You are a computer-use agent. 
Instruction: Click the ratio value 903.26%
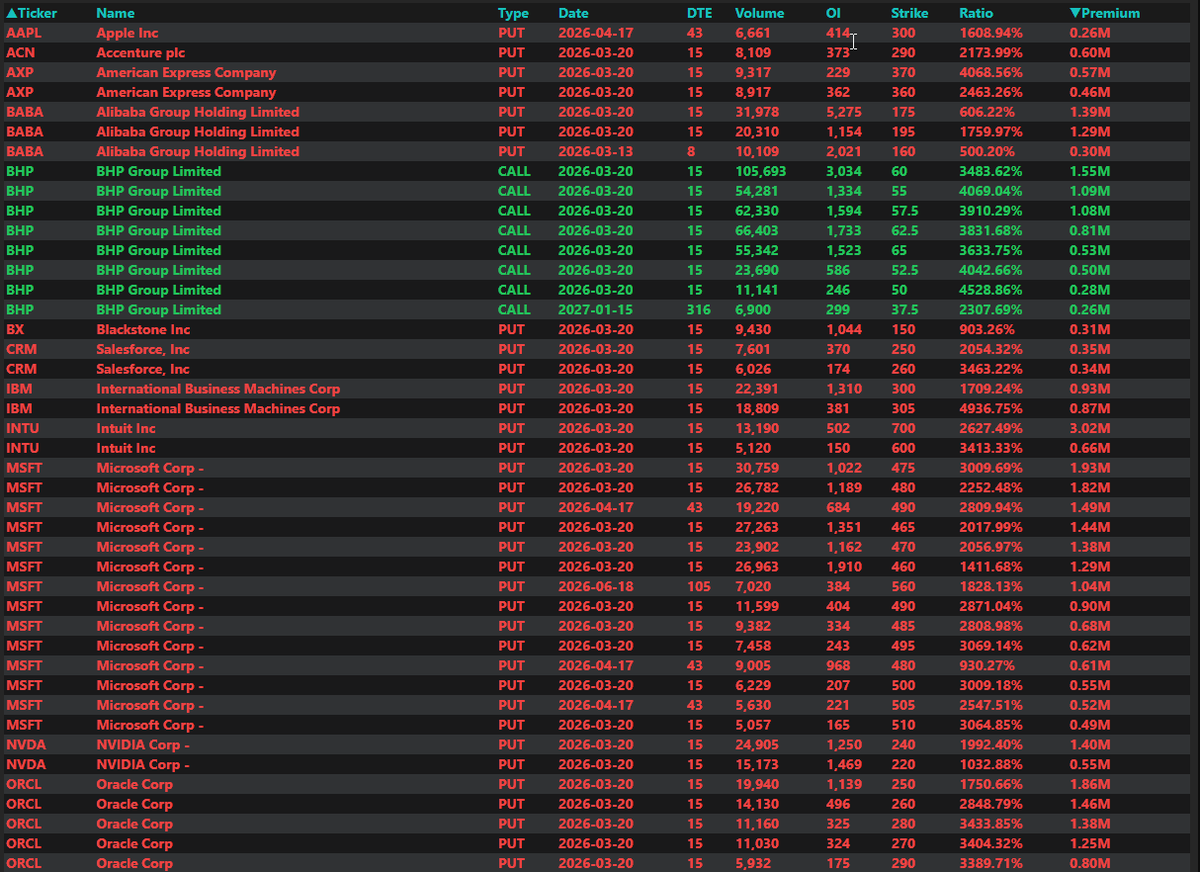tap(987, 329)
